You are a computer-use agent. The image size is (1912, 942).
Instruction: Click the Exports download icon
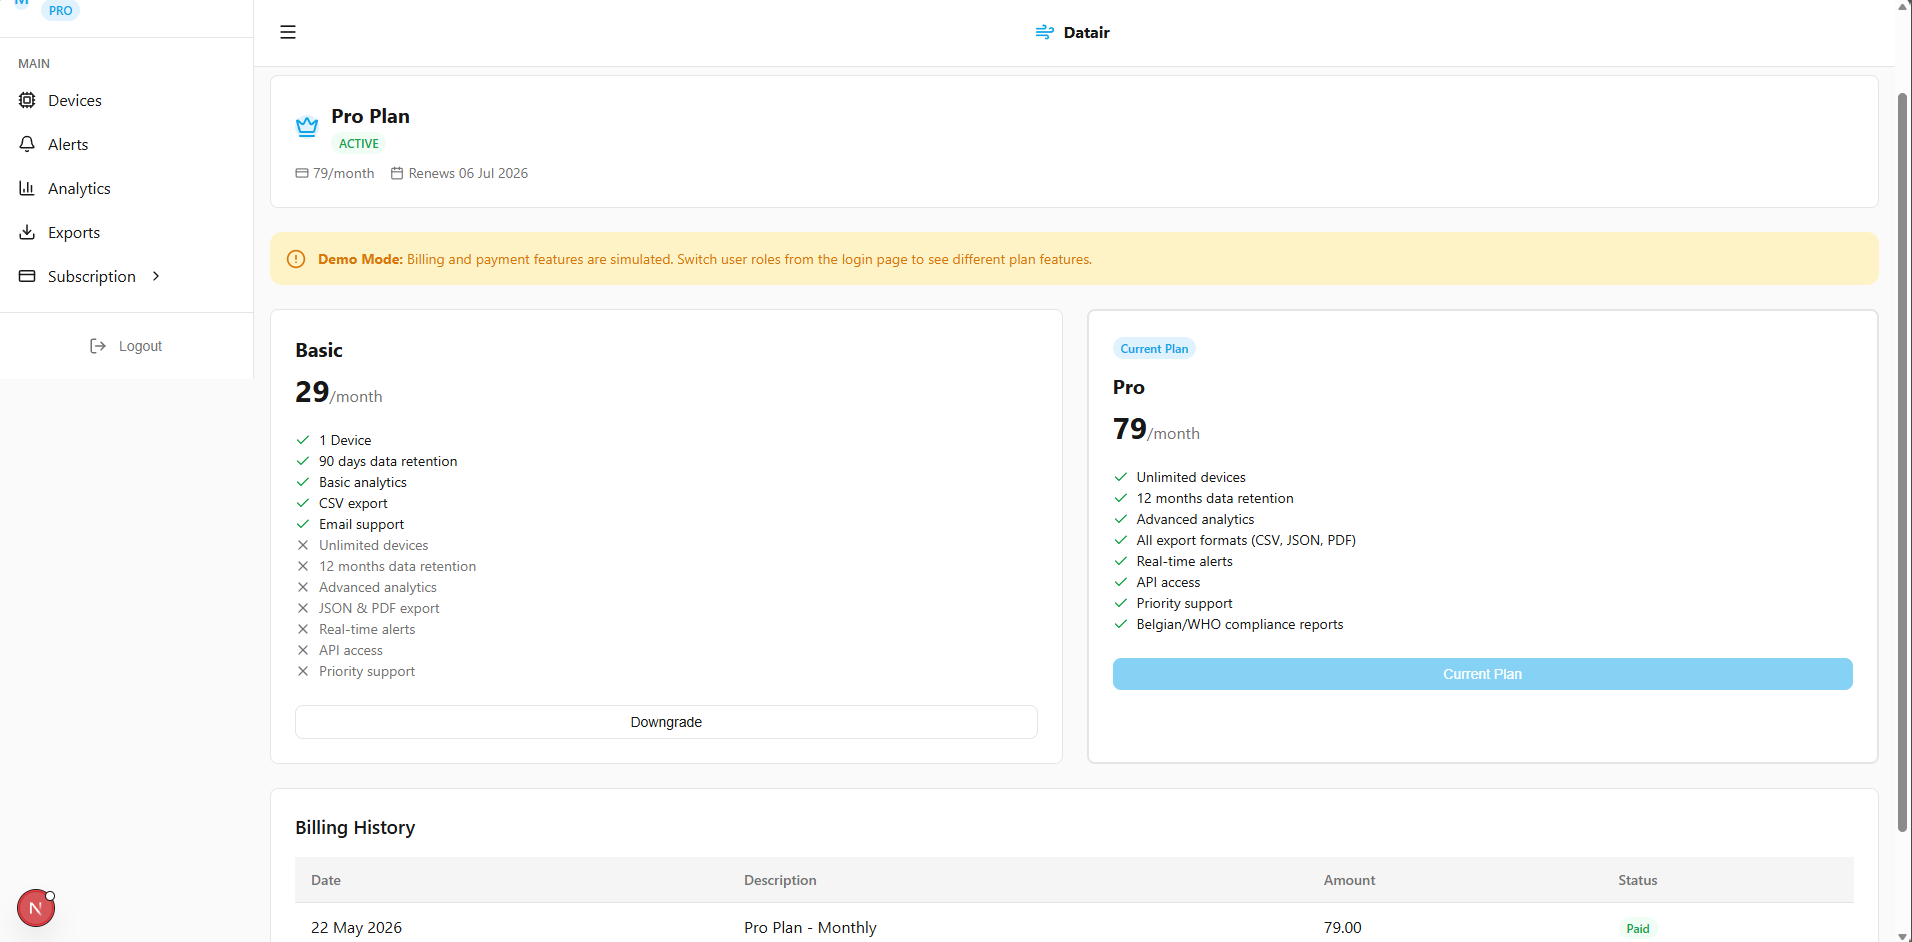[27, 232]
